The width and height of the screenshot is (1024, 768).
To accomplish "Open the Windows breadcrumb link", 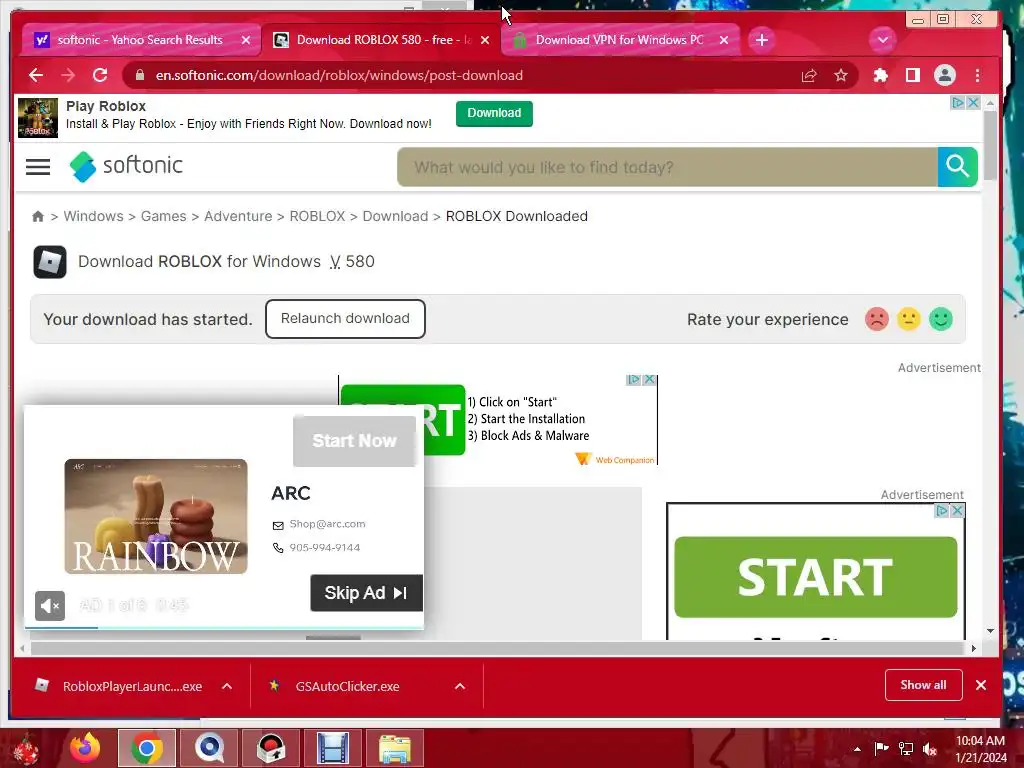I will click(x=93, y=216).
